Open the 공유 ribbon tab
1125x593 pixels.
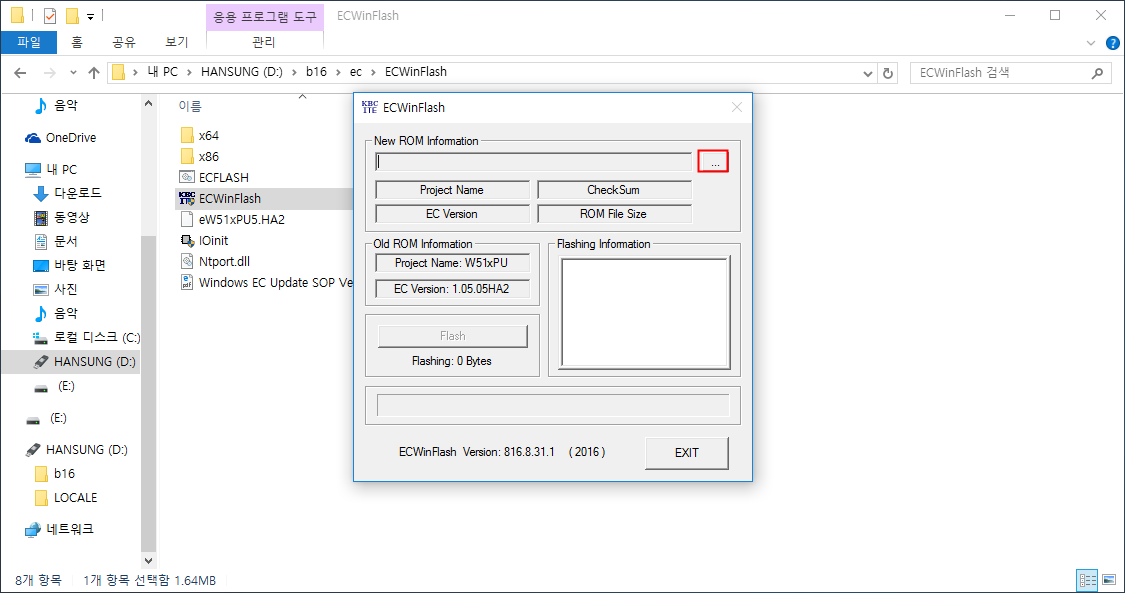tap(124, 42)
